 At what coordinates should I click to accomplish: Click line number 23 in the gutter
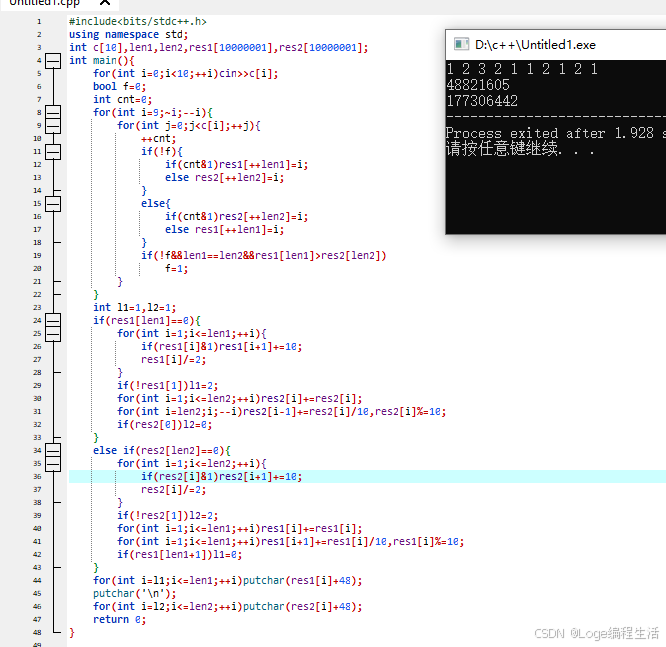[x=37, y=308]
